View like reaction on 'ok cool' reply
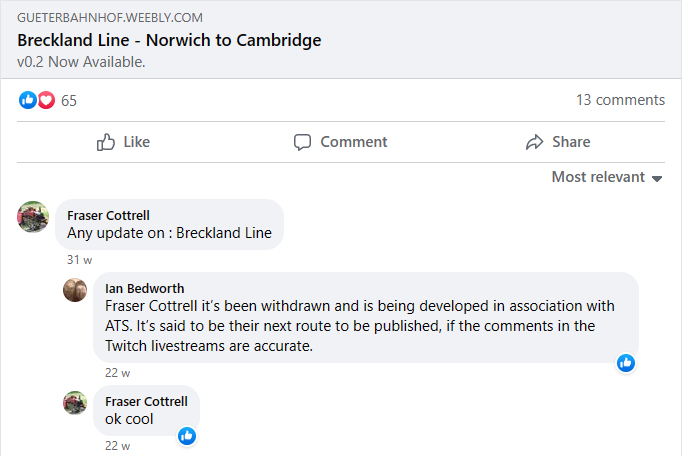The height and width of the screenshot is (456, 682). pyautogui.click(x=187, y=436)
